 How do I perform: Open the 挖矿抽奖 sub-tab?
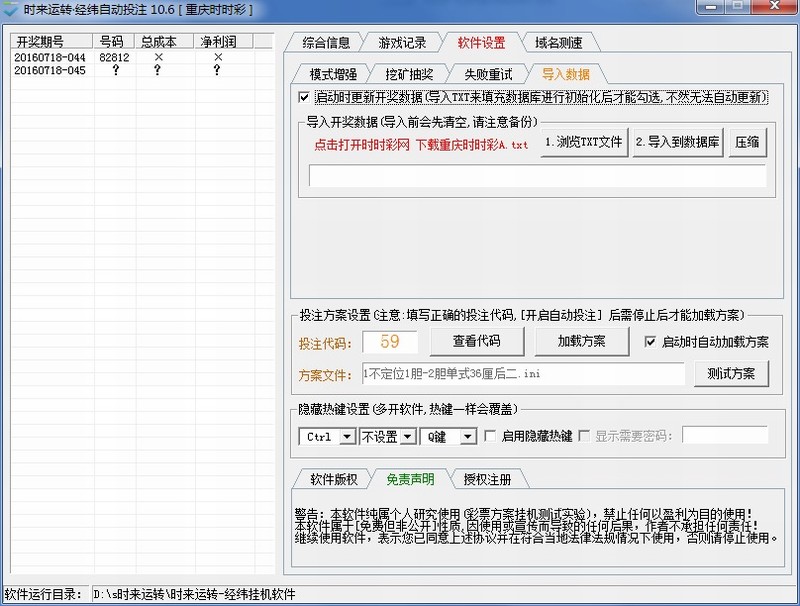point(410,74)
